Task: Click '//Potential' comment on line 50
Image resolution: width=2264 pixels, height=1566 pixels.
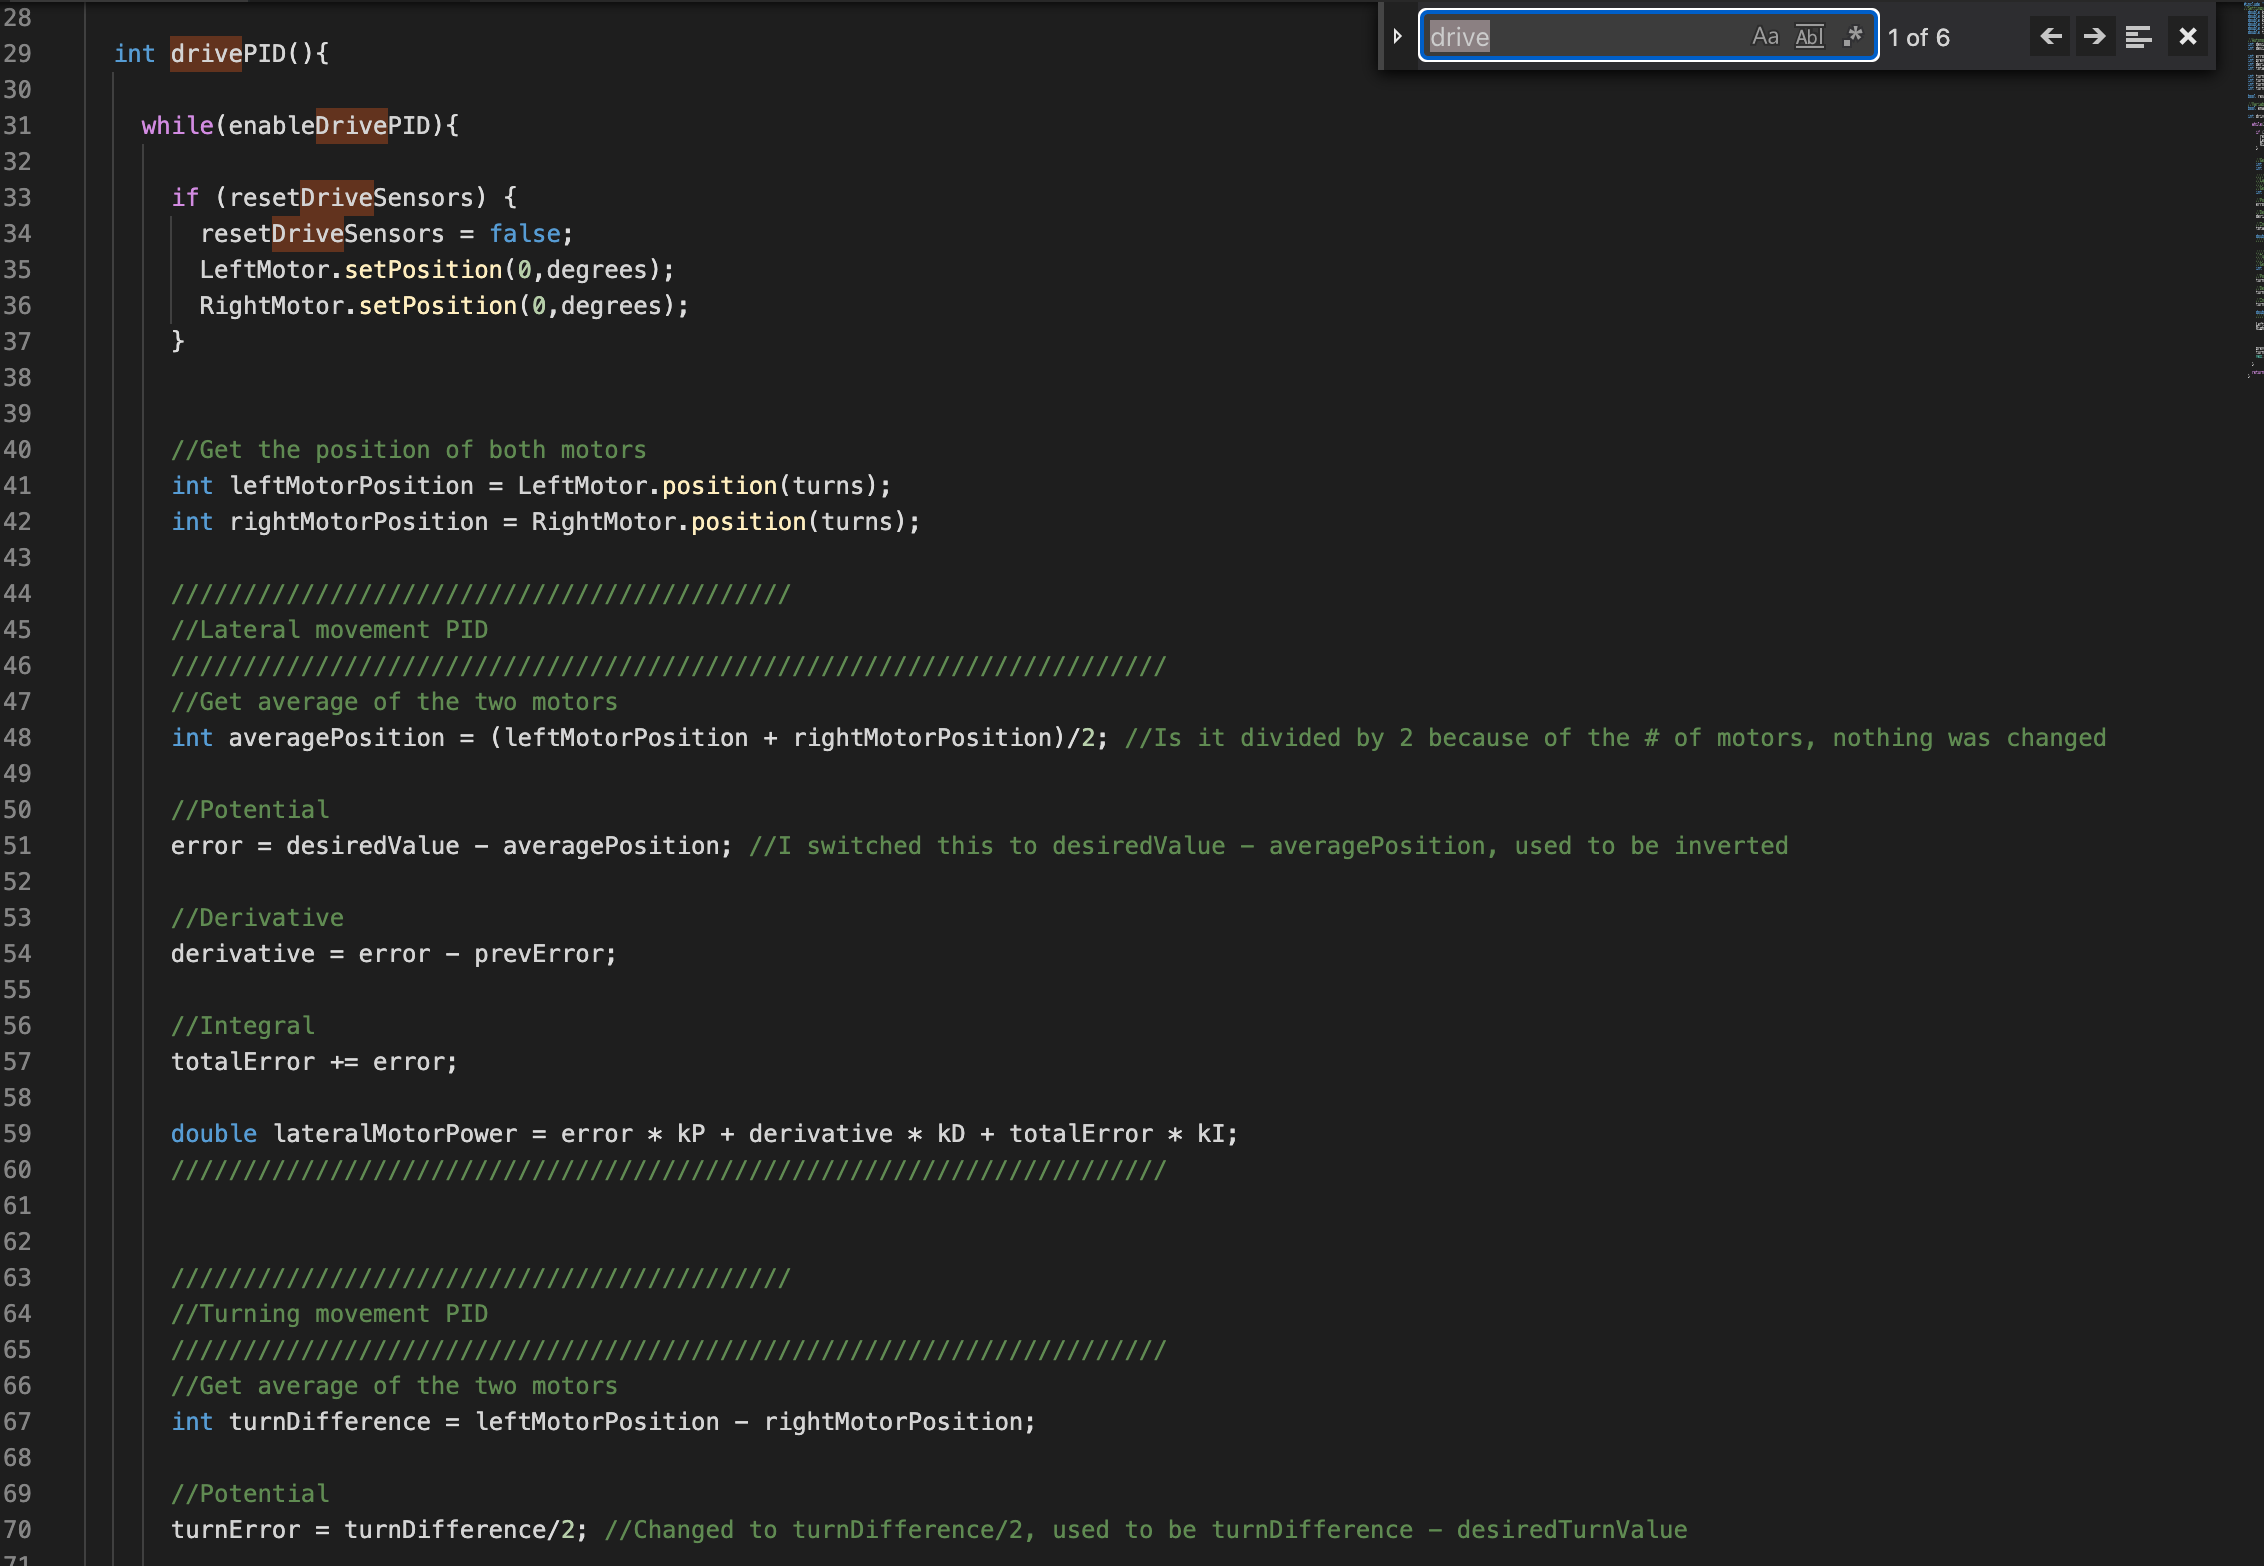Action: (250, 809)
